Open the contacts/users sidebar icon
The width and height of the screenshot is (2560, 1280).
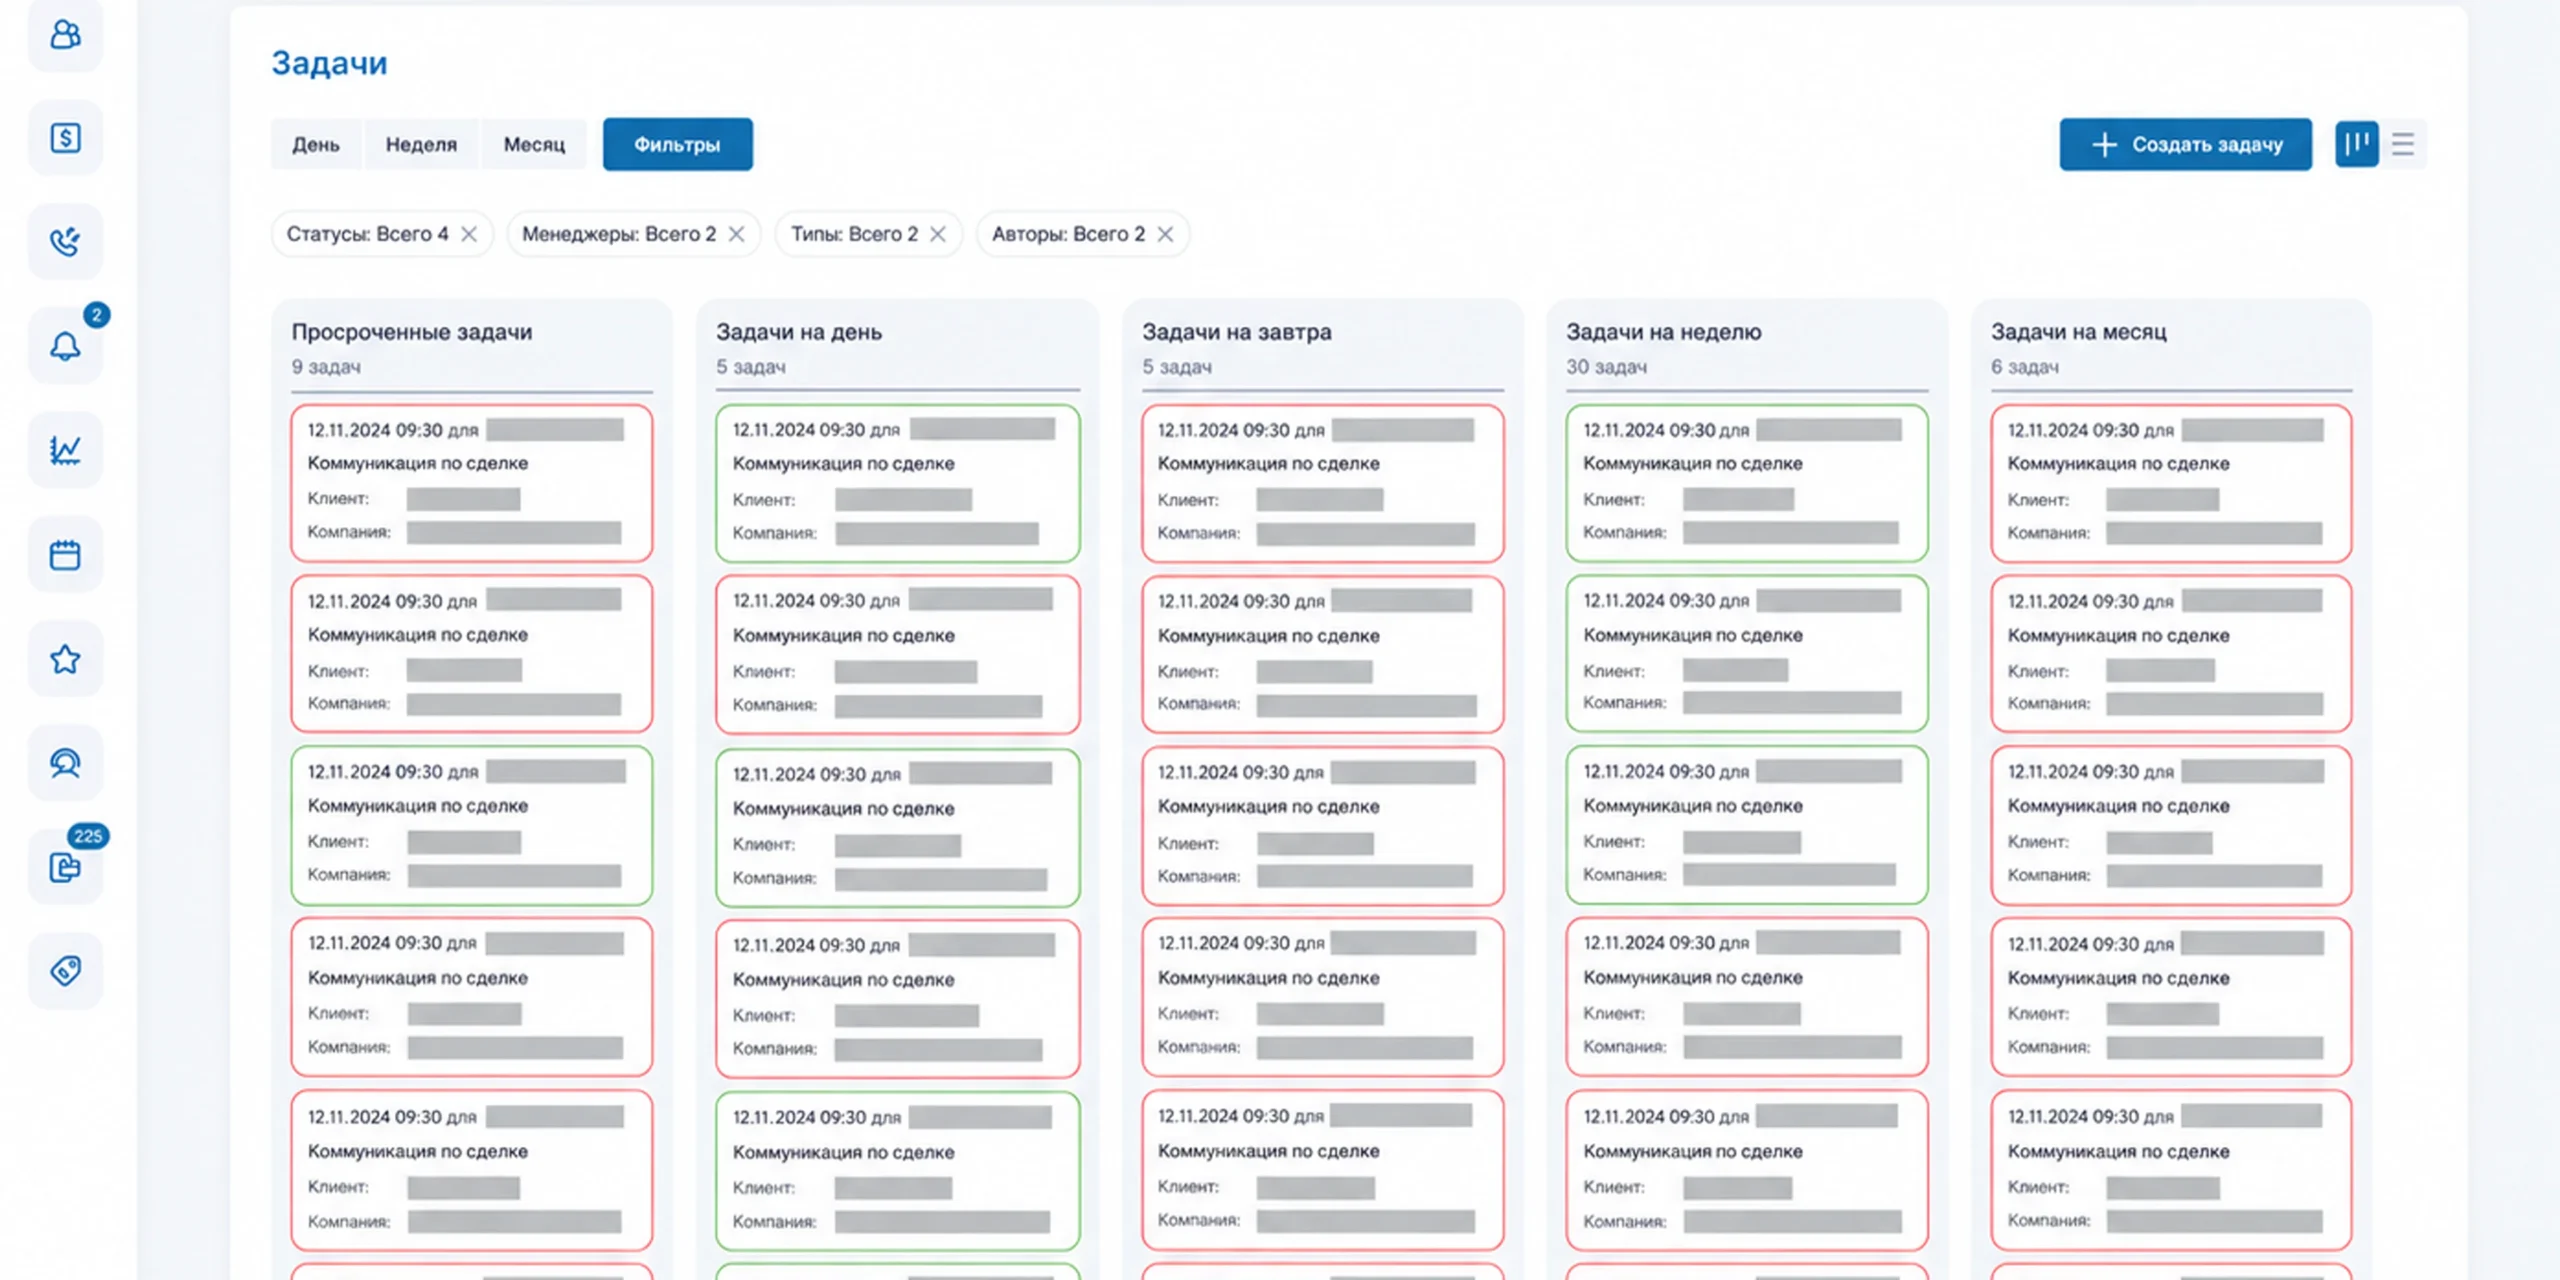click(x=65, y=35)
